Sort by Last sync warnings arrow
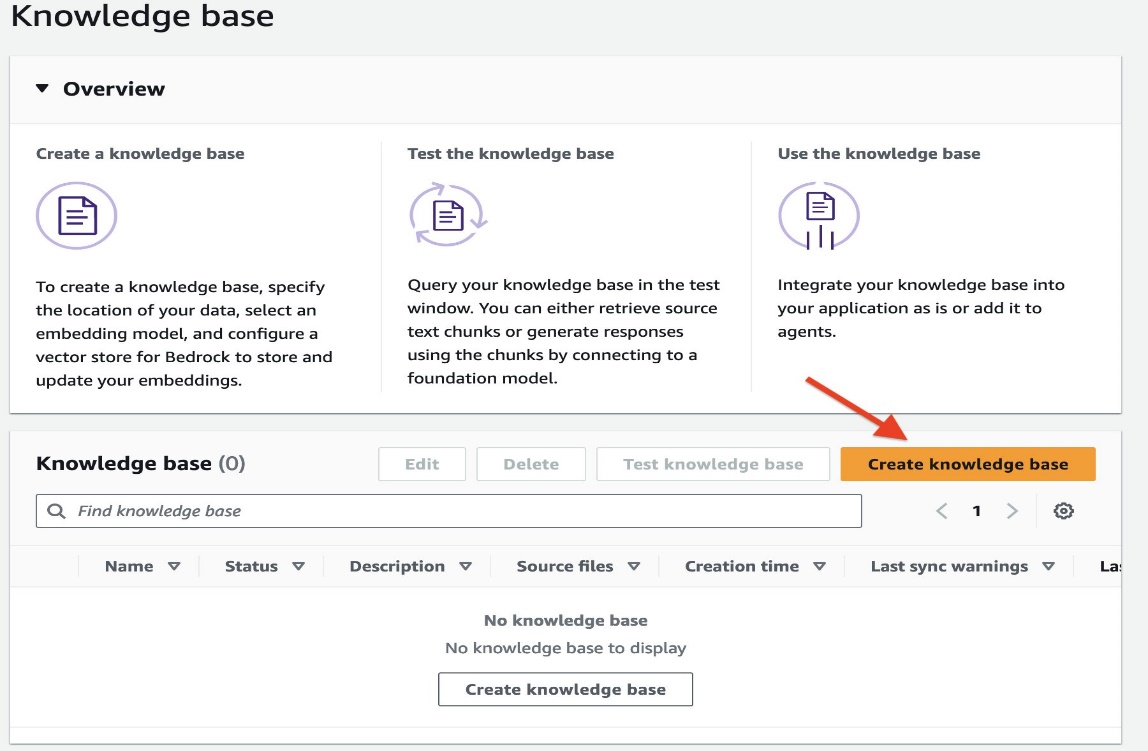The width and height of the screenshot is (1148, 751). pos(1048,567)
